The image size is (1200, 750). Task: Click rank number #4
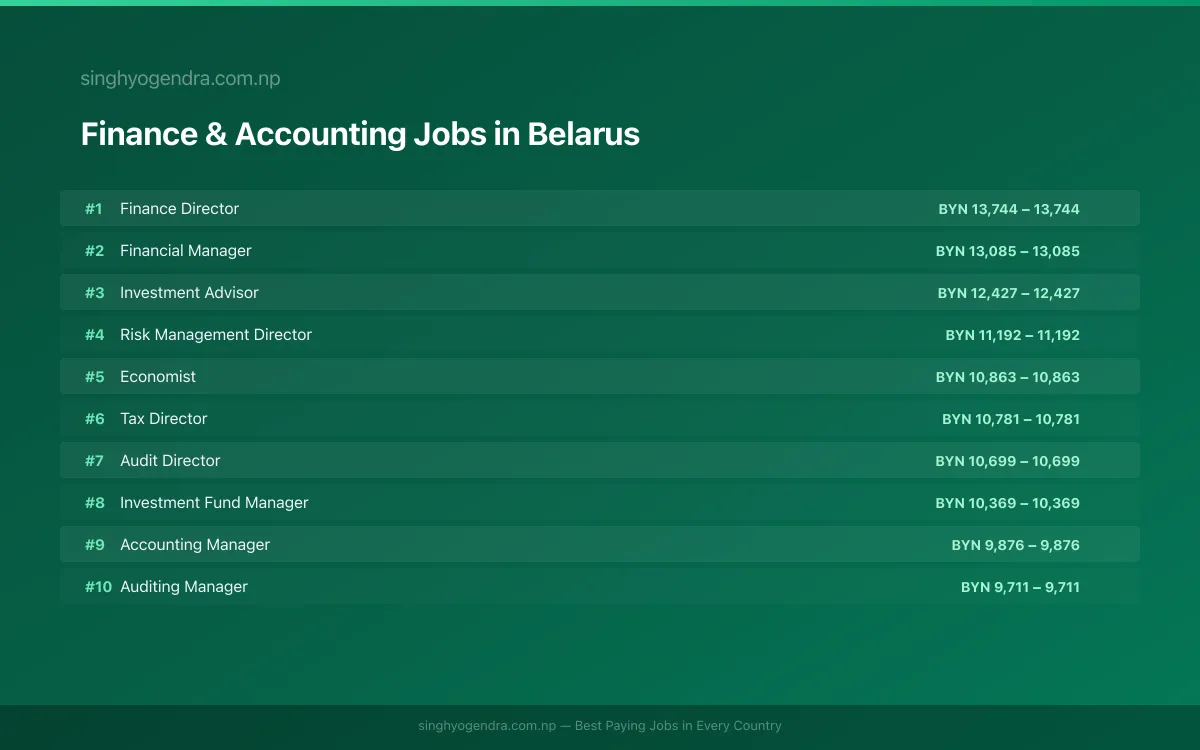click(94, 335)
